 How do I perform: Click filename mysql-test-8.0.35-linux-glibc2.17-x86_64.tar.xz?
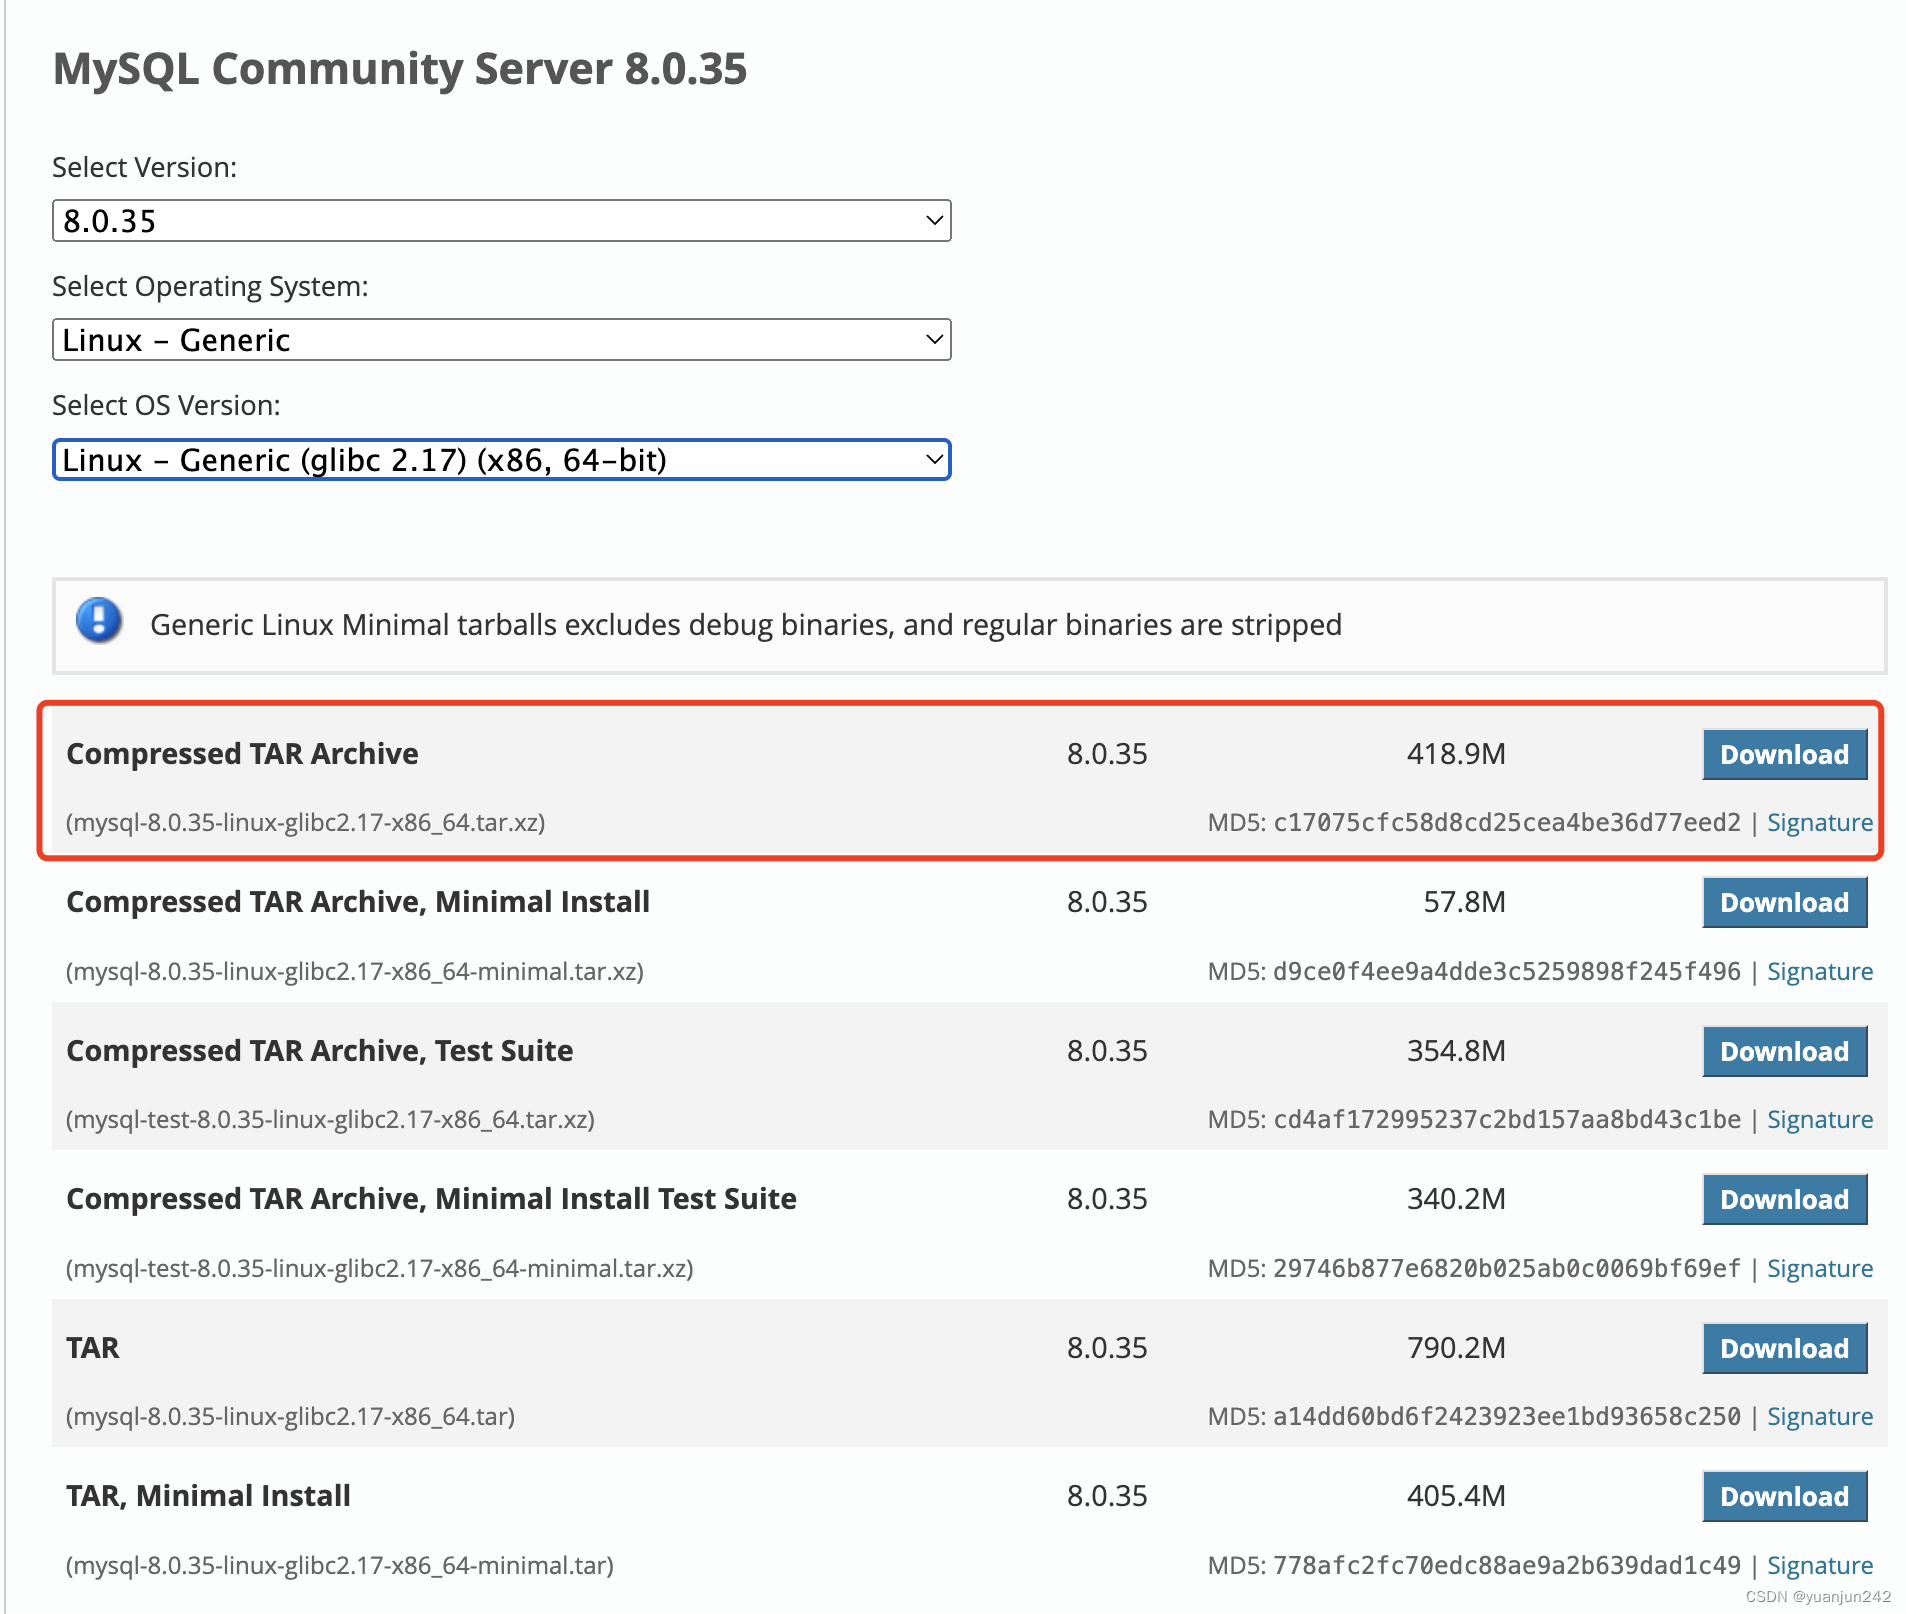pos(330,1120)
